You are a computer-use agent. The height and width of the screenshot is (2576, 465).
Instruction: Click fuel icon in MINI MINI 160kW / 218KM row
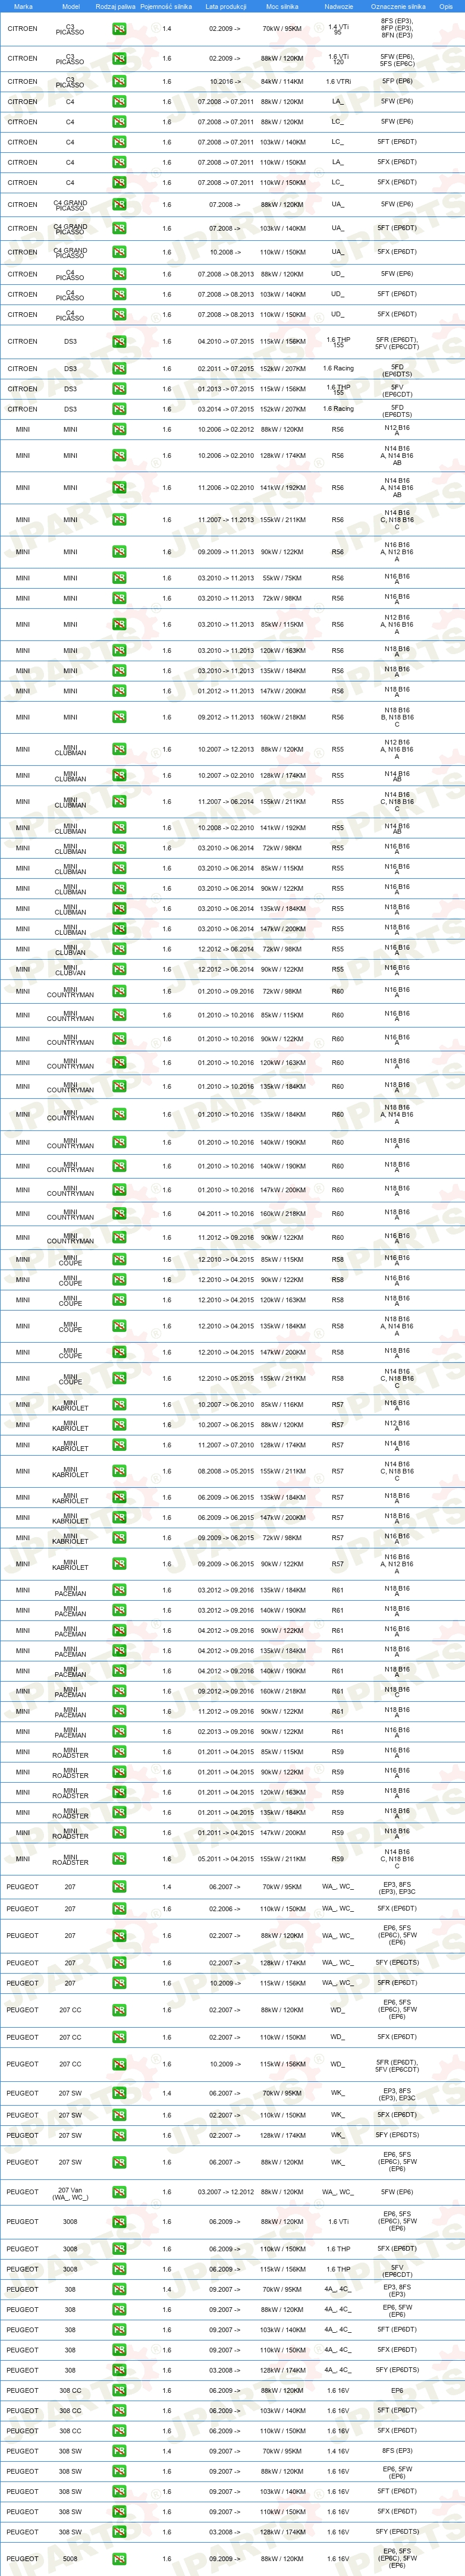pos(119,717)
